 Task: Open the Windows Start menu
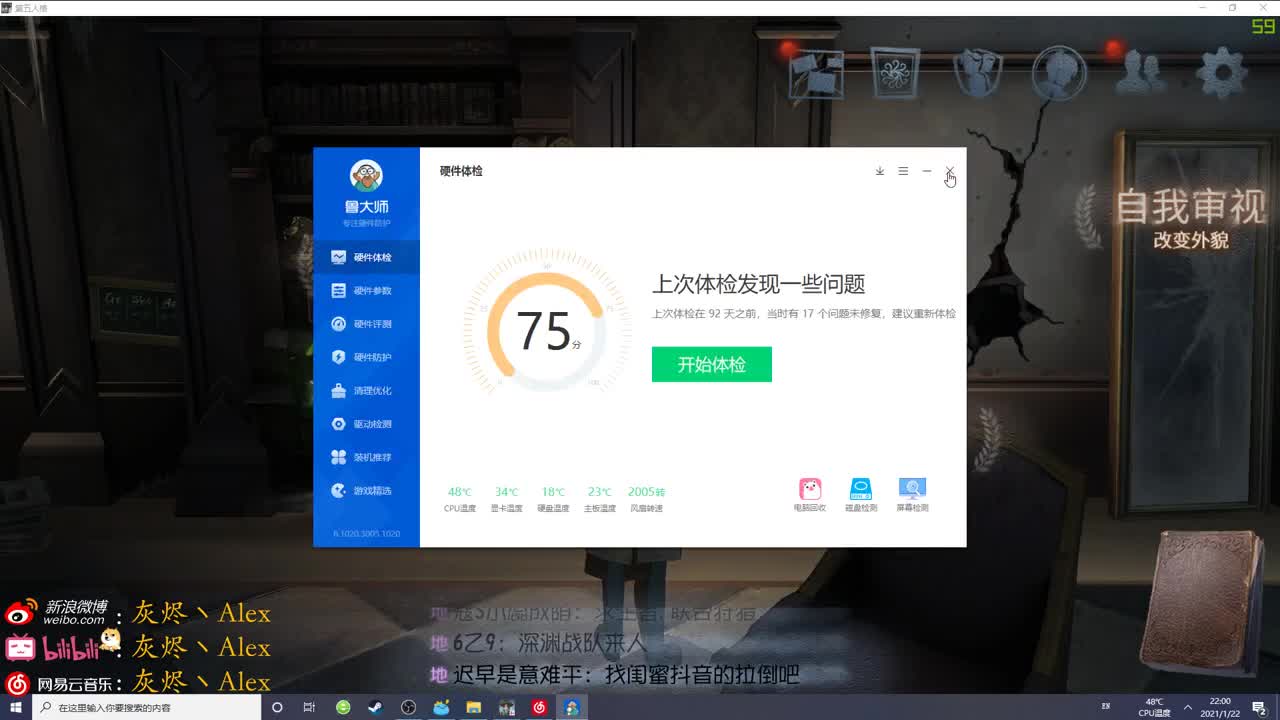[15, 707]
